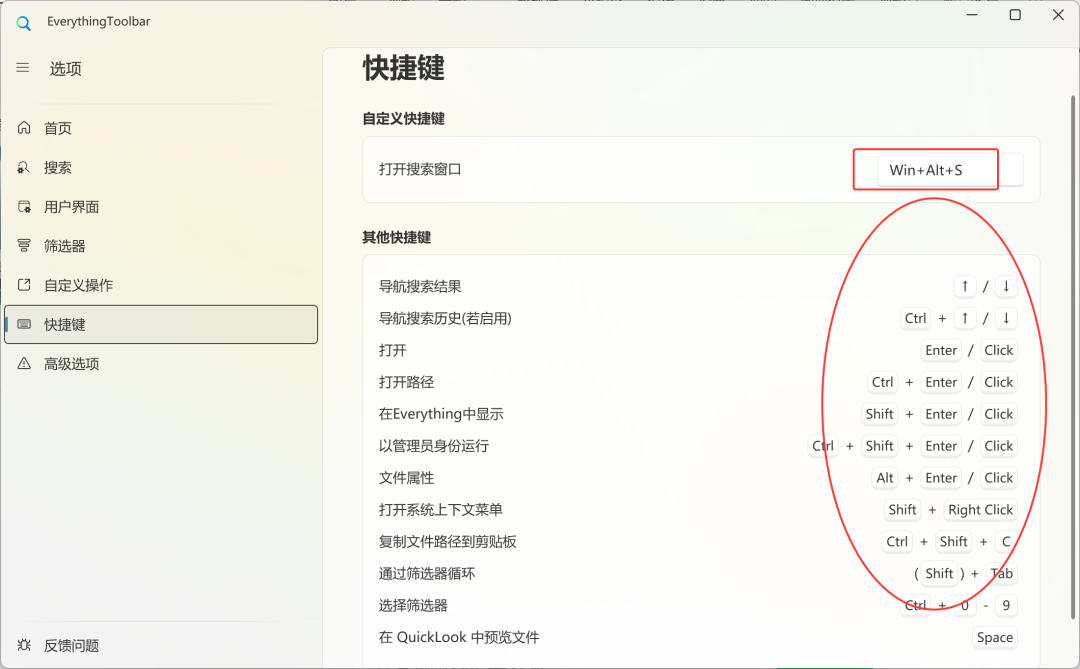Image resolution: width=1080 pixels, height=669 pixels.
Task: Maximize the EverythingToolbar window
Action: pyautogui.click(x=1015, y=15)
